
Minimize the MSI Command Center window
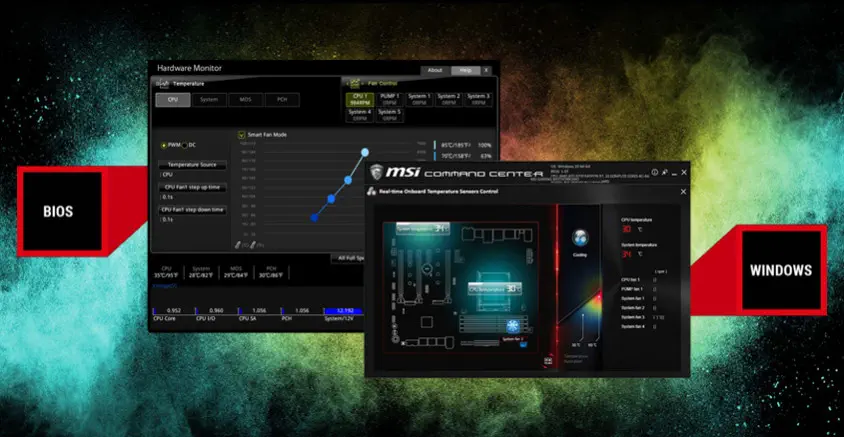(674, 173)
